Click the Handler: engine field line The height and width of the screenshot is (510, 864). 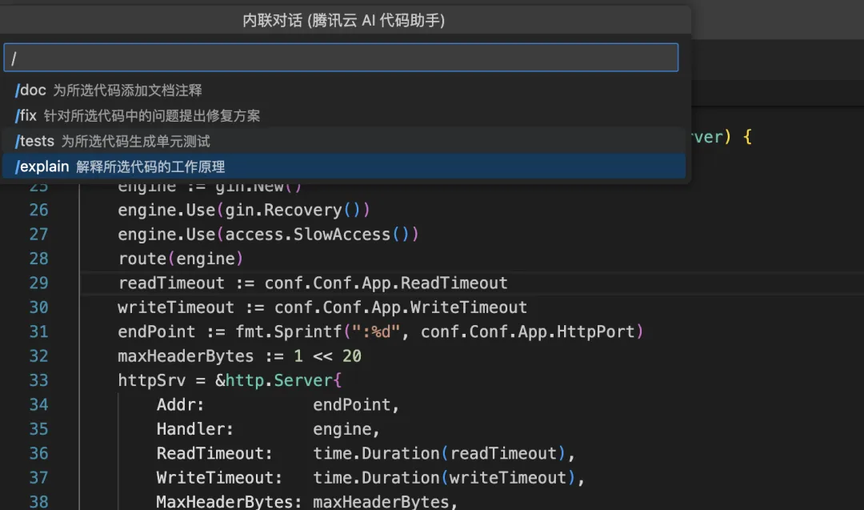pyautogui.click(x=268, y=428)
